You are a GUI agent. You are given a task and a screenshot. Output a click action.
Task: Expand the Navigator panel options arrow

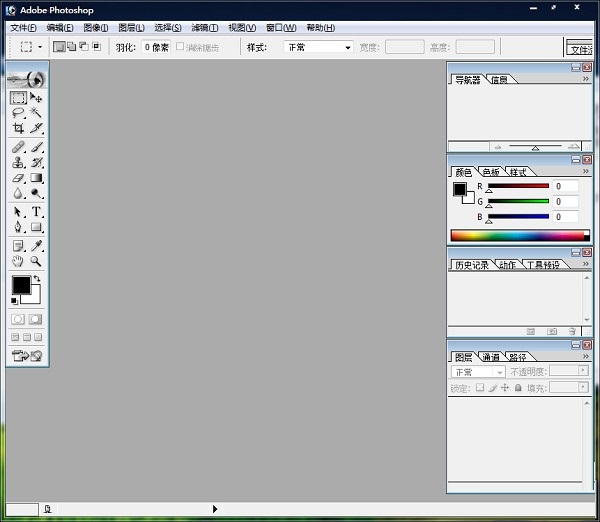(585, 79)
